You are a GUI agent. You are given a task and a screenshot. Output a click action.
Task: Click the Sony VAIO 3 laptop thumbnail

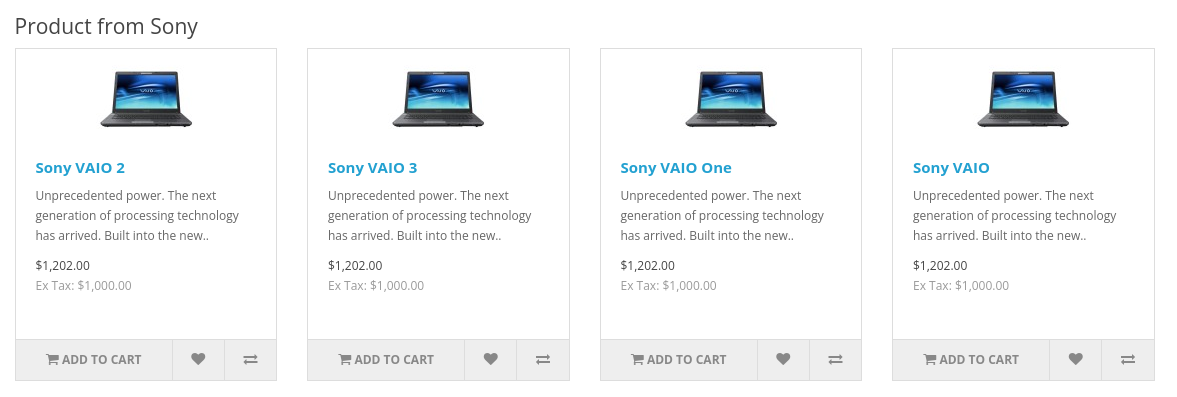pos(438,99)
